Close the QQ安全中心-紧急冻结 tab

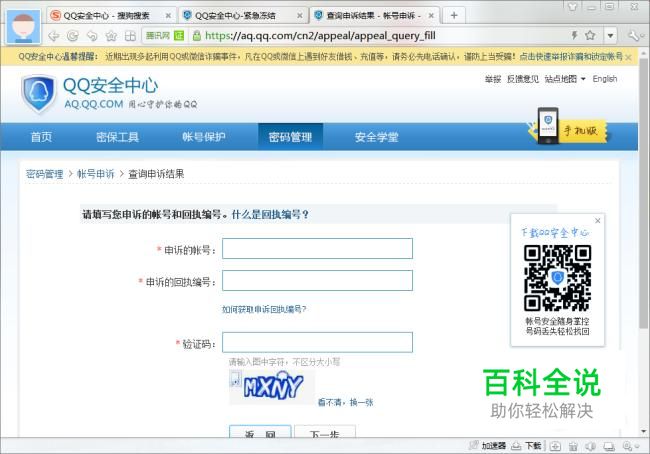(300, 16)
